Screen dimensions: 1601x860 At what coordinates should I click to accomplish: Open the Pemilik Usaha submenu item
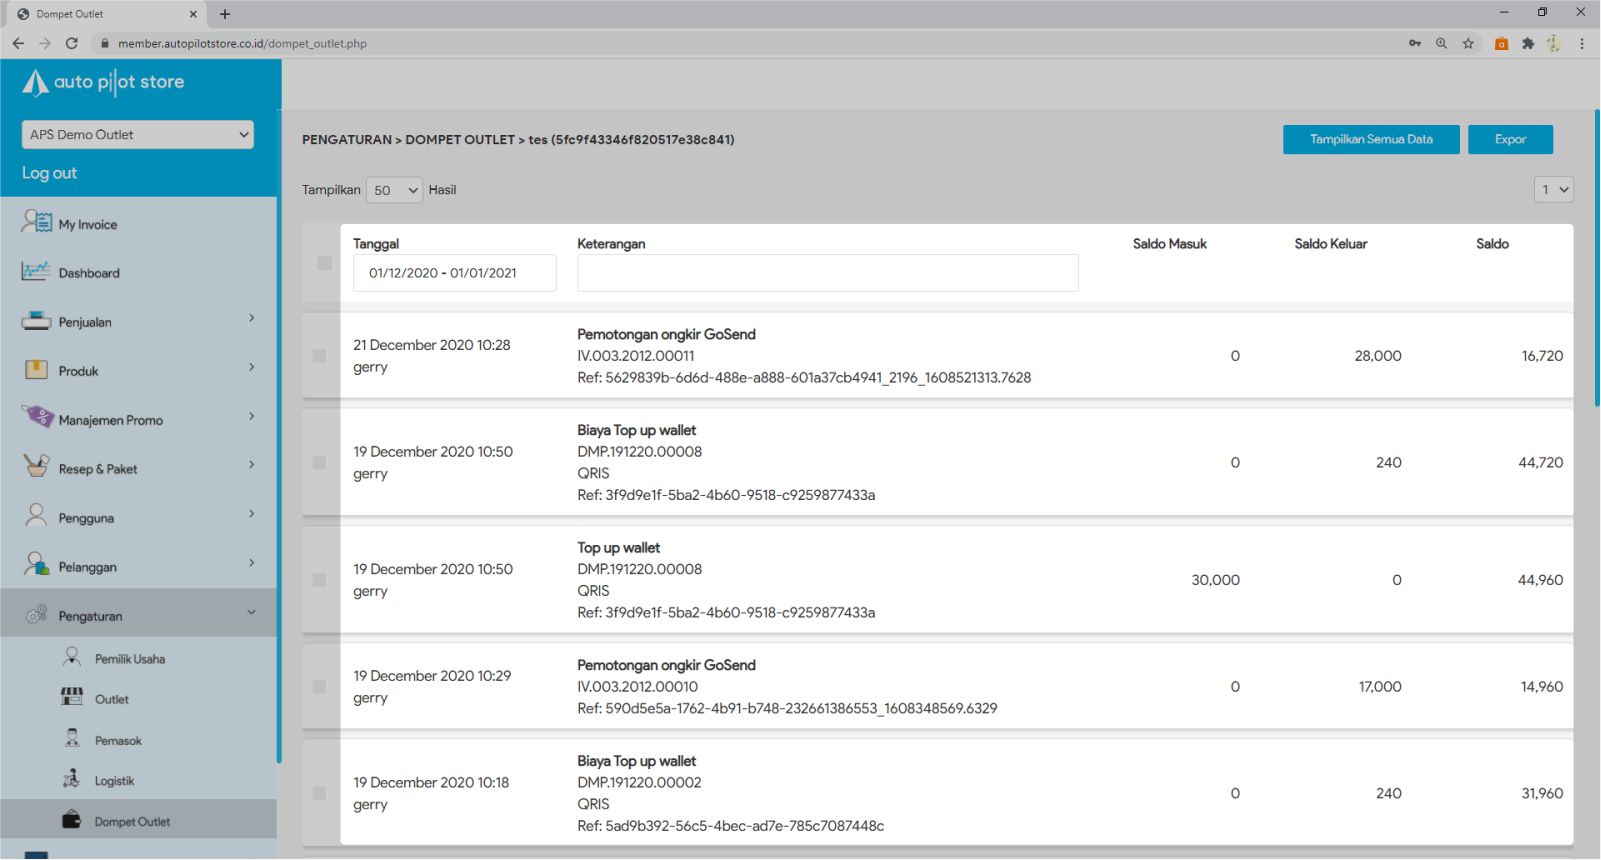(130, 659)
